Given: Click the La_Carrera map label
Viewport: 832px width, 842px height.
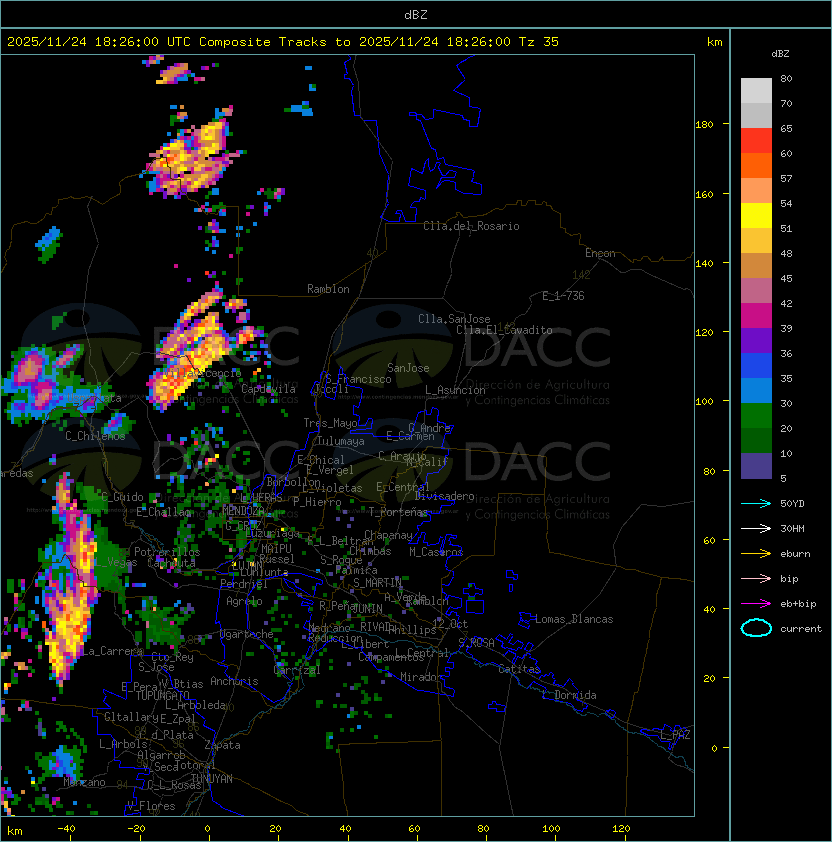Looking at the screenshot, I should click(113, 651).
